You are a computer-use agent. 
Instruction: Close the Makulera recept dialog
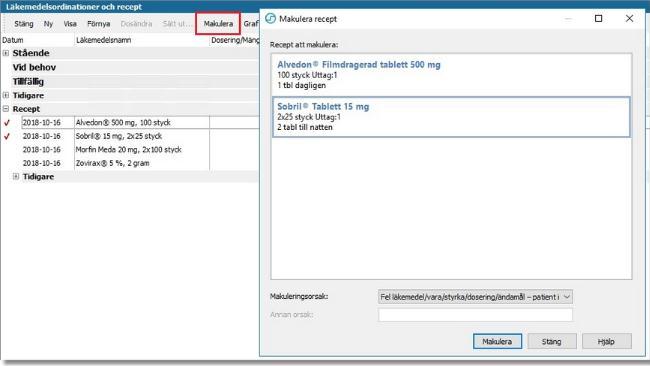click(629, 19)
